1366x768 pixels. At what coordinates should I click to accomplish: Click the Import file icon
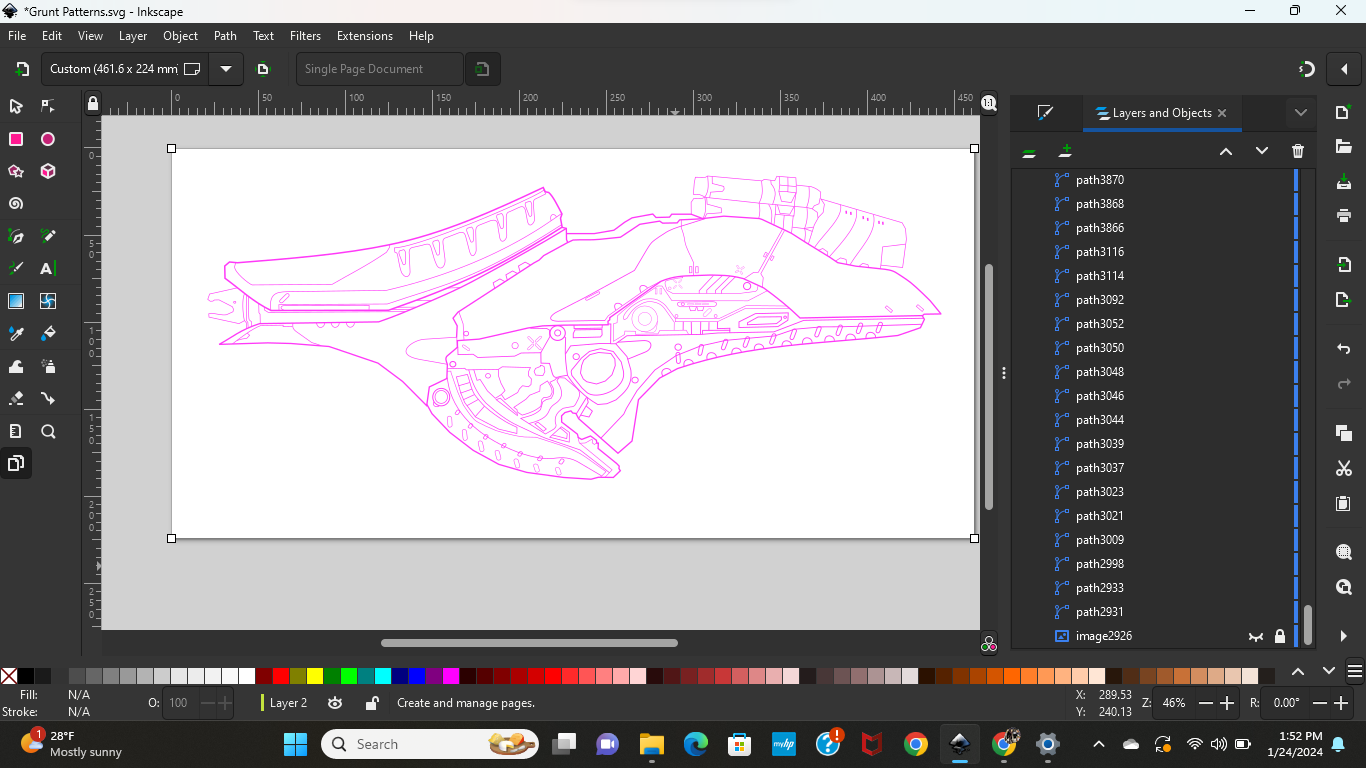(x=1344, y=265)
